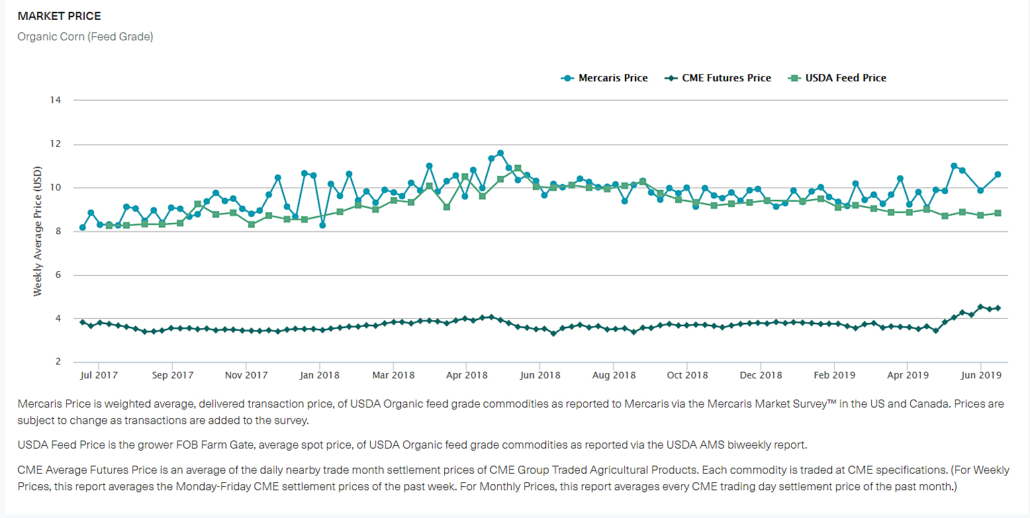Click the USDA Feed square legend marker

[x=794, y=78]
